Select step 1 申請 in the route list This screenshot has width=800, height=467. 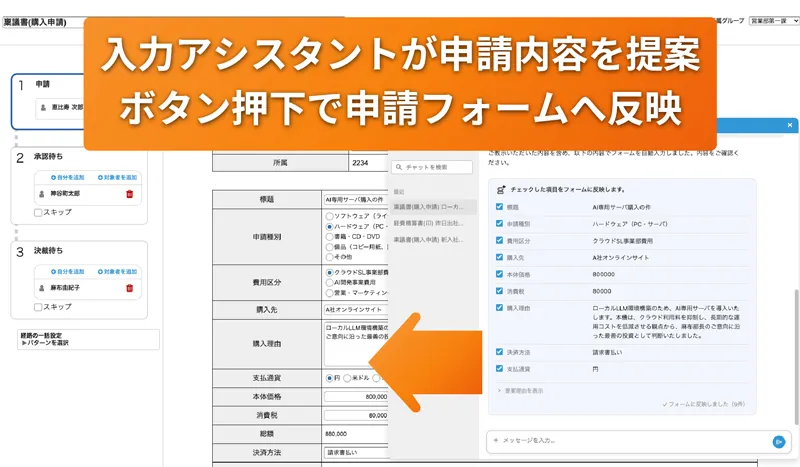47,102
